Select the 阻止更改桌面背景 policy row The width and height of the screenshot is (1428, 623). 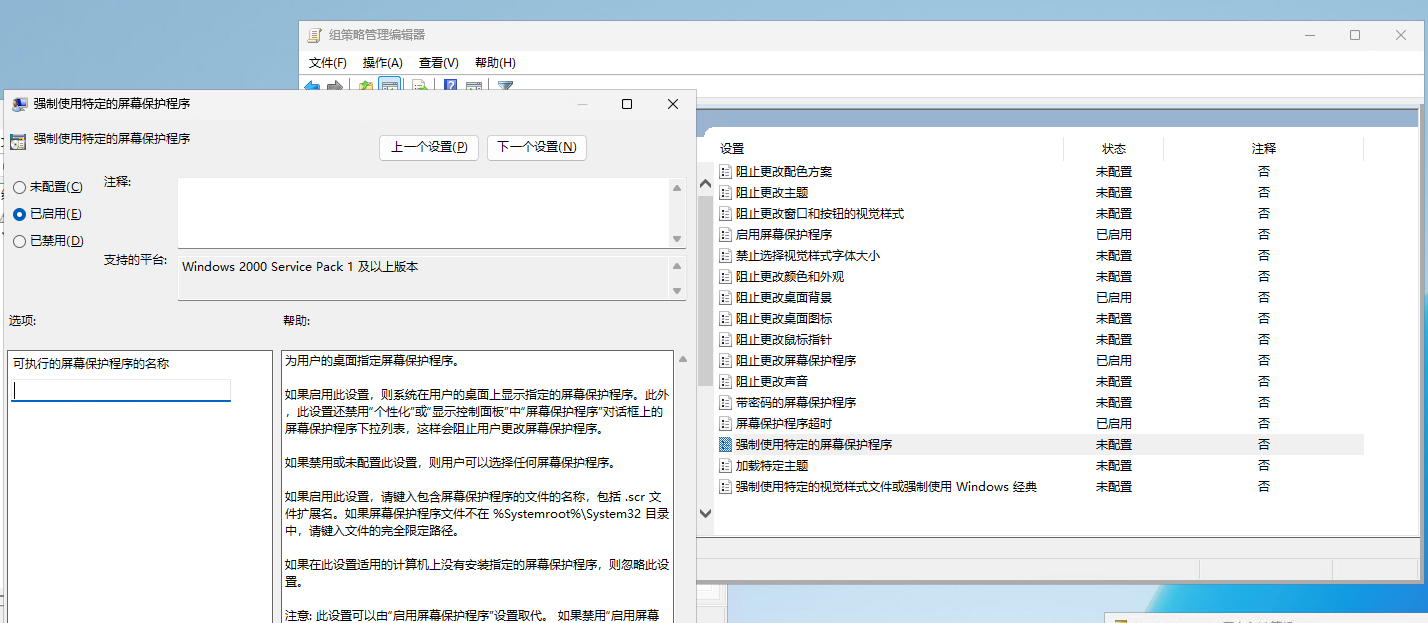(784, 298)
